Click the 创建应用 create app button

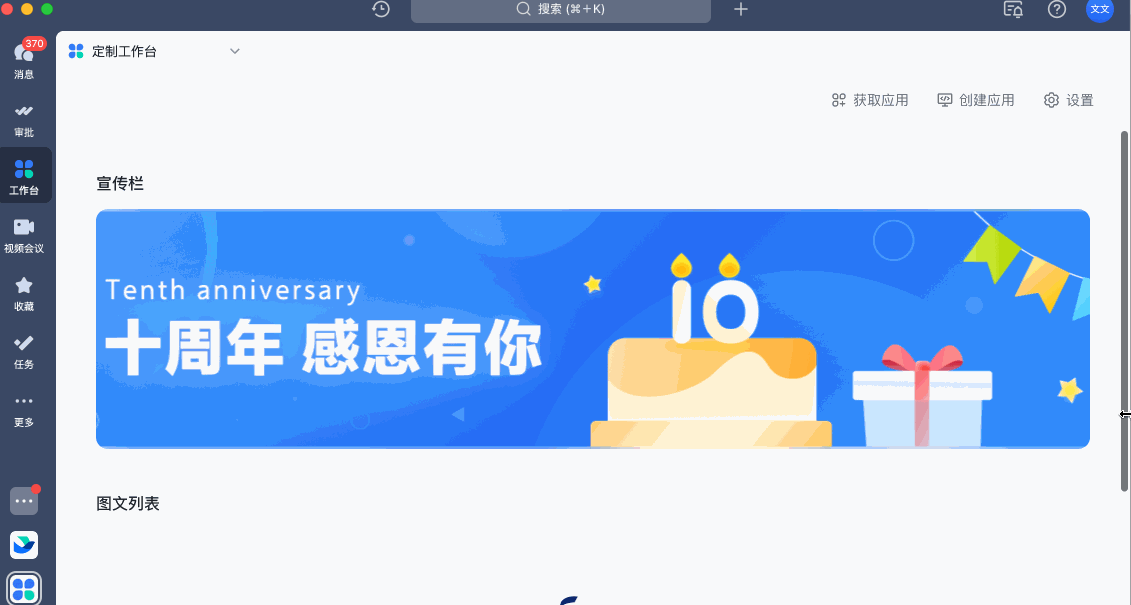point(976,100)
